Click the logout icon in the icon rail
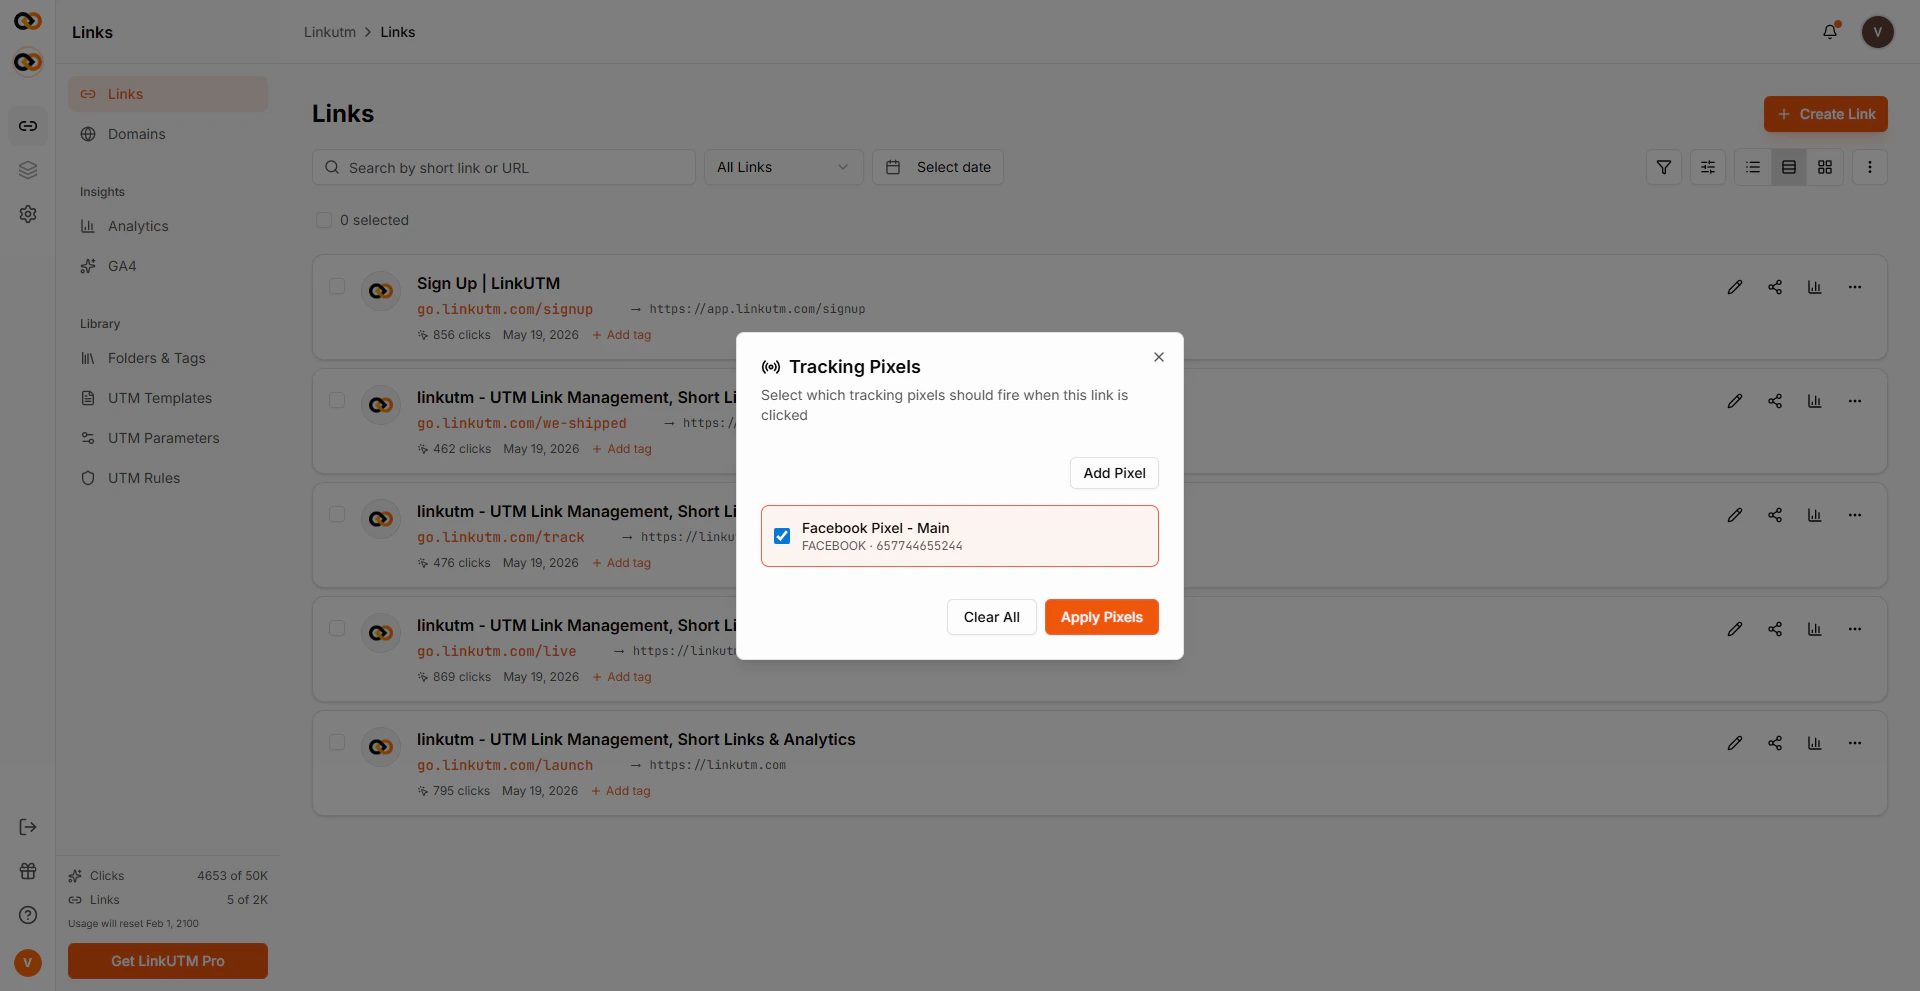 [28, 827]
